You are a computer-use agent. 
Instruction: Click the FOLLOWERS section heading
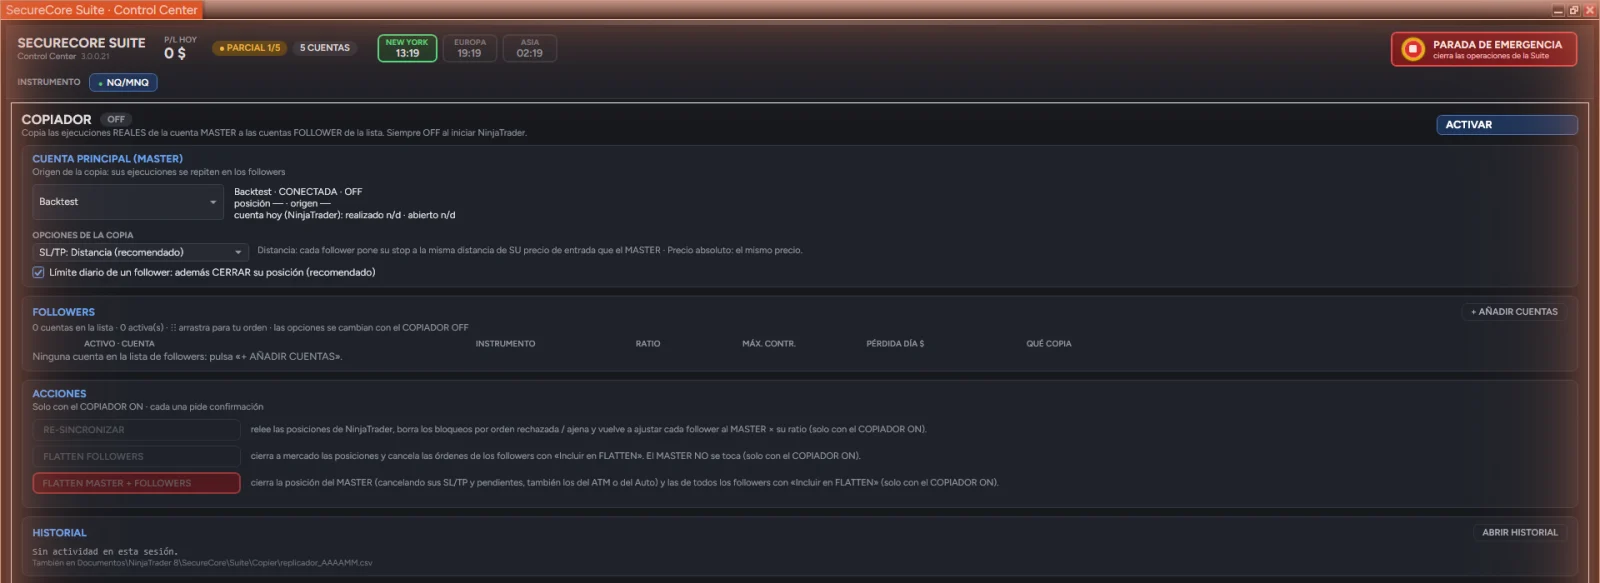63,312
